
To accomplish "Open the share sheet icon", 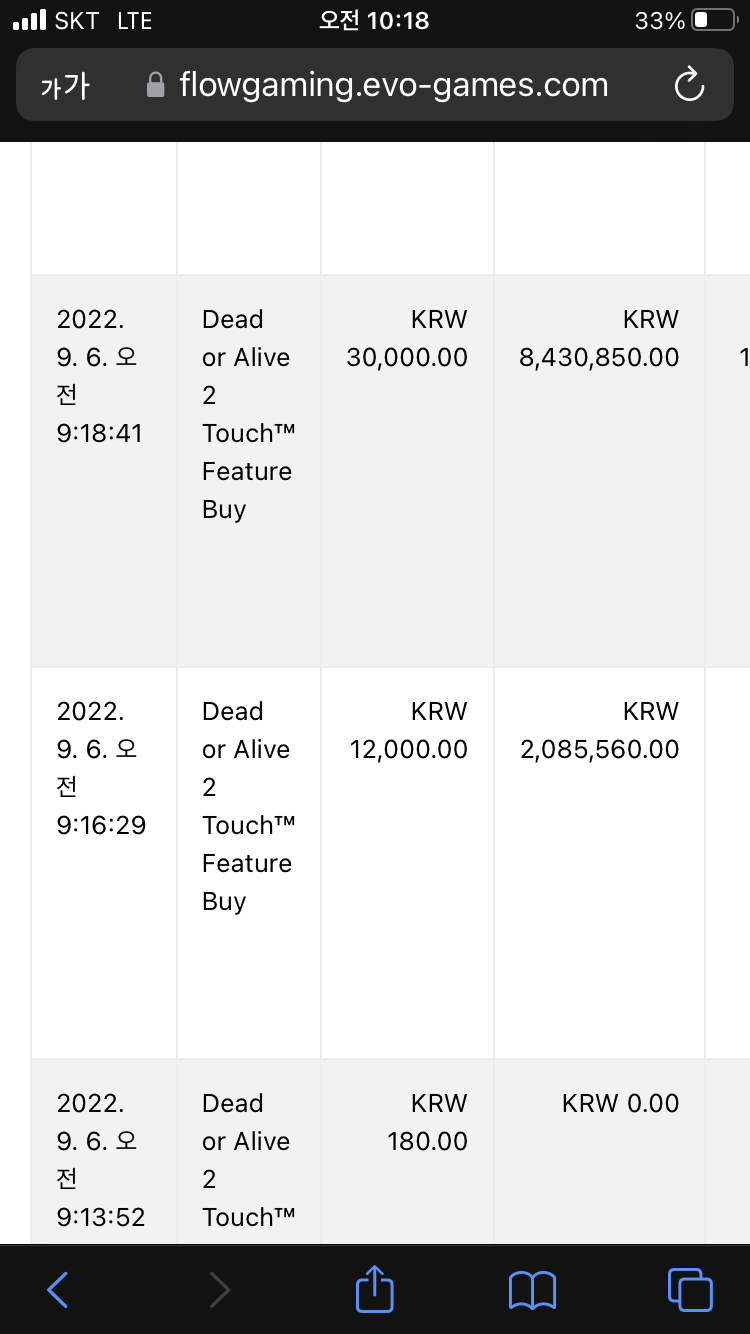I will (x=375, y=1288).
